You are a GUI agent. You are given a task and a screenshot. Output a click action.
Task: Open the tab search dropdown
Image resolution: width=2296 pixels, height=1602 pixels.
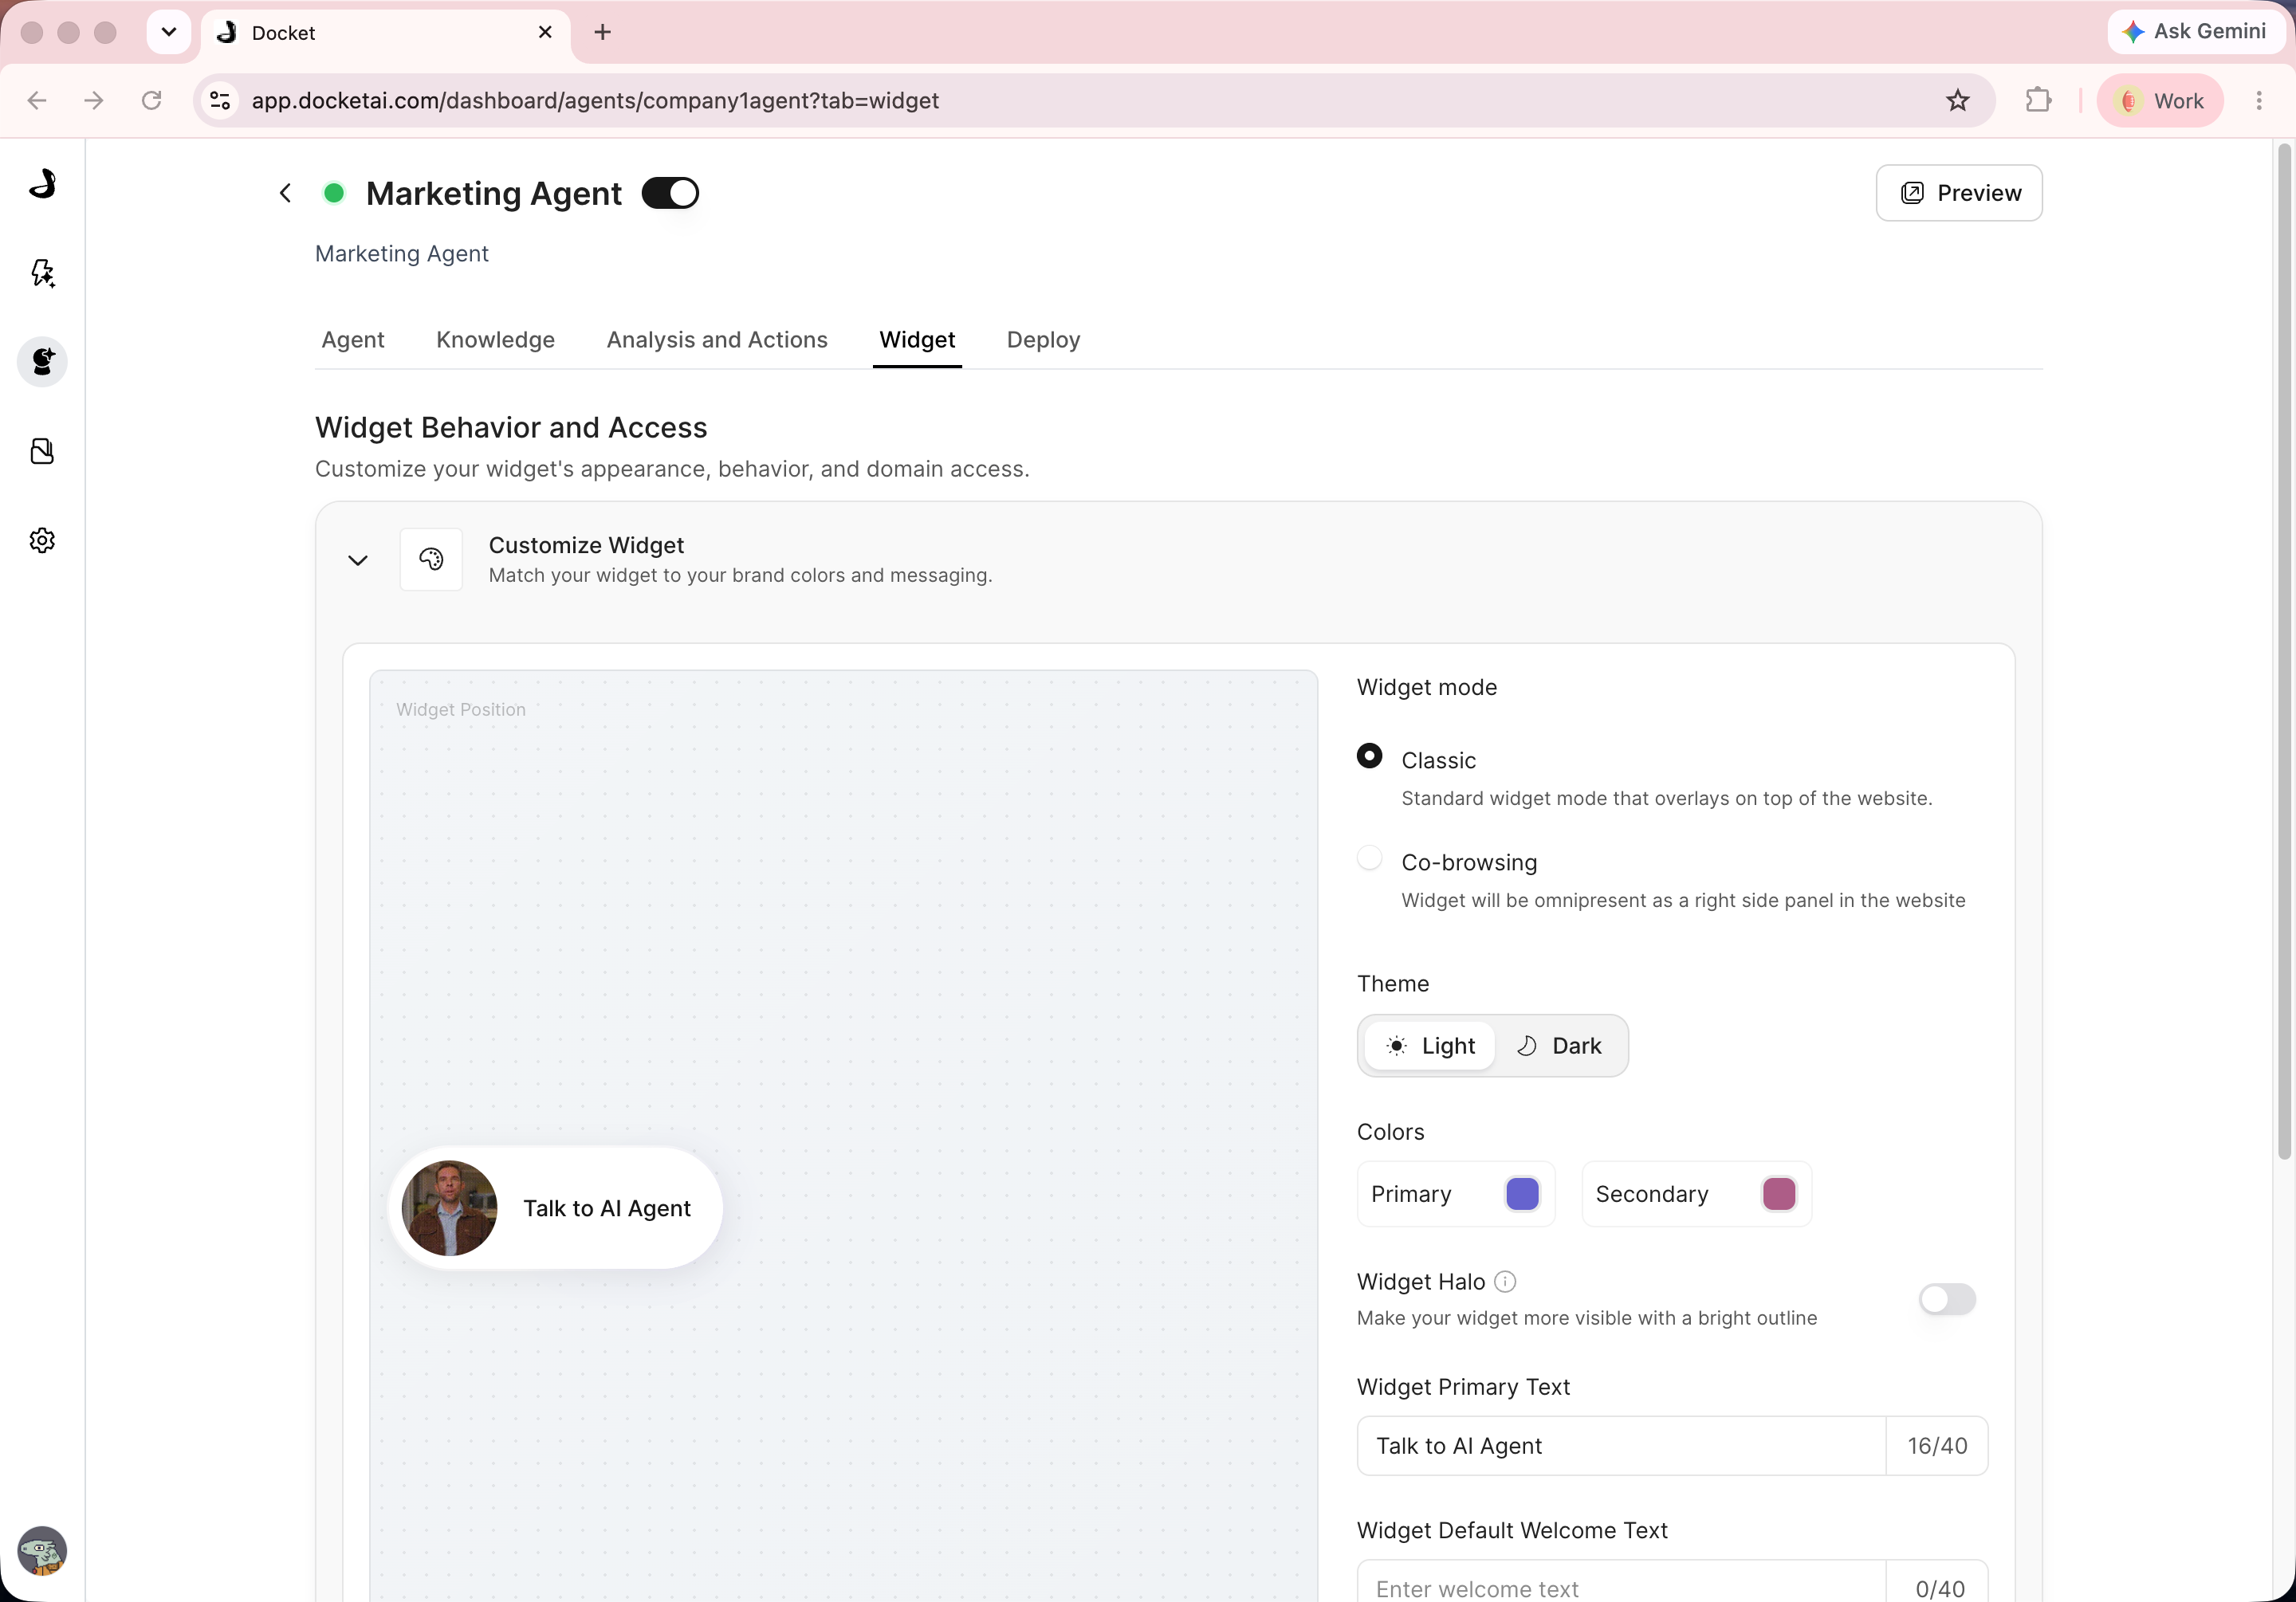169,32
